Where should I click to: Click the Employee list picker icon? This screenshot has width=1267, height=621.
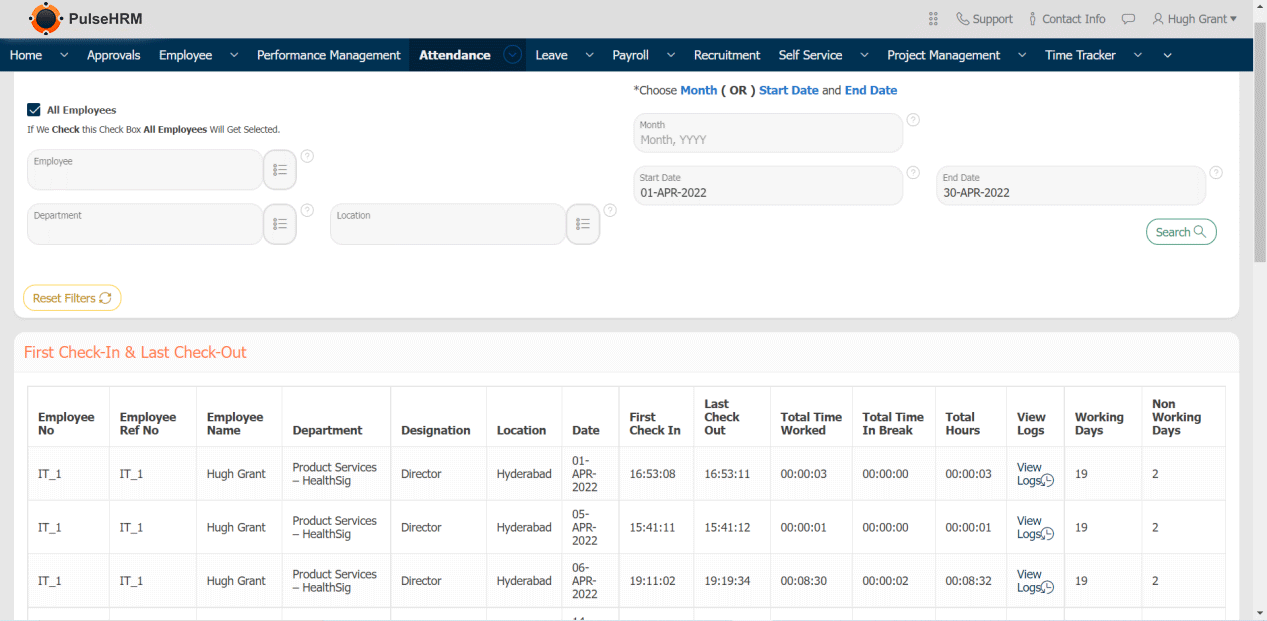click(280, 170)
